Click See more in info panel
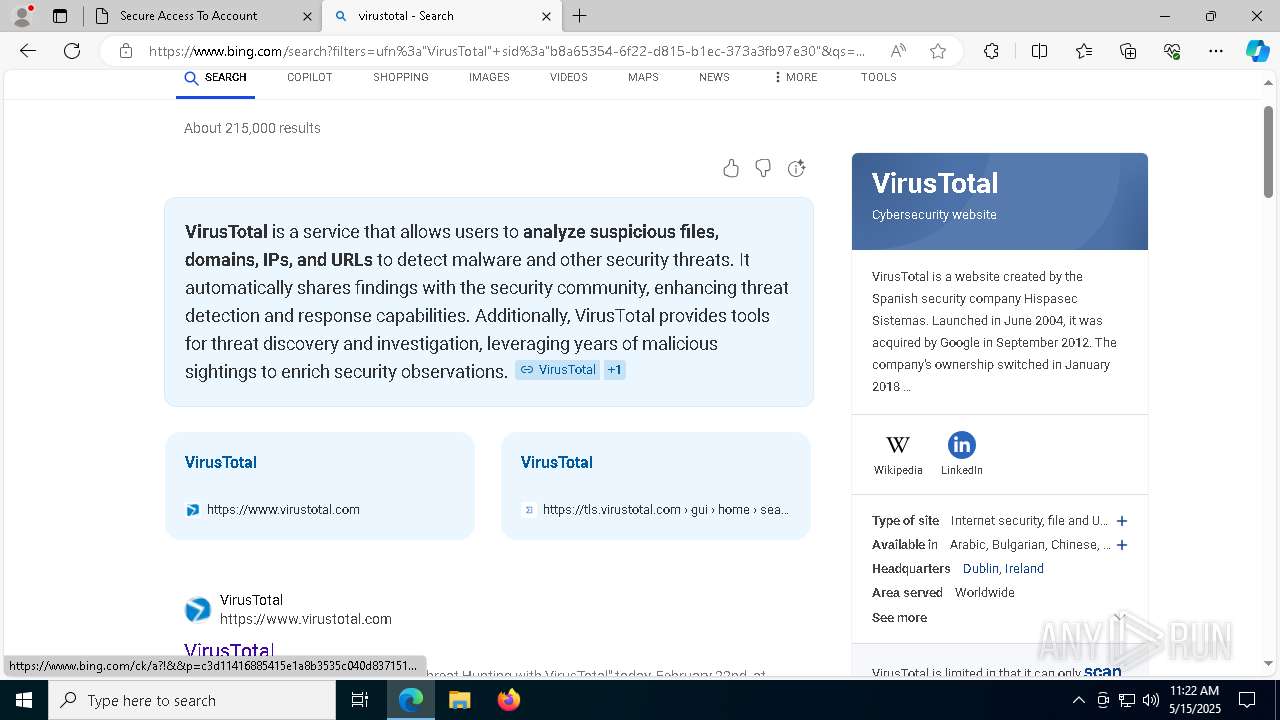This screenshot has width=1280, height=720. coord(899,617)
